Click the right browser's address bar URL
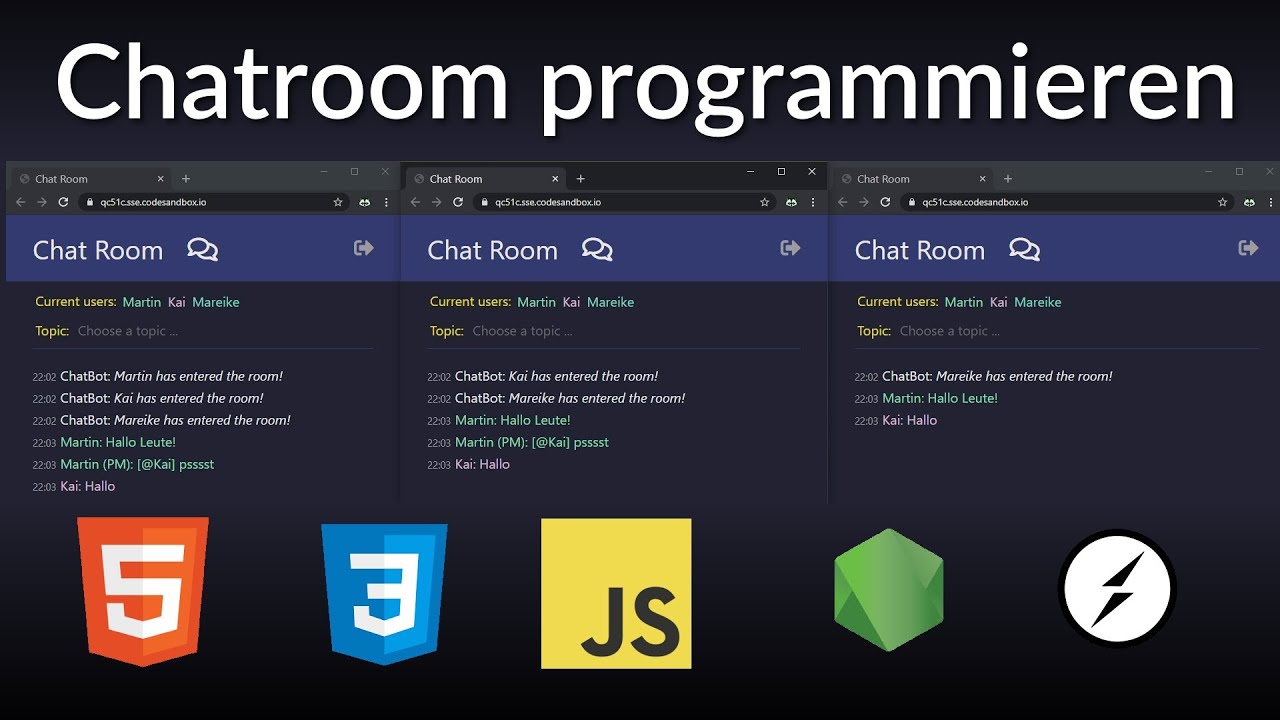The width and height of the screenshot is (1280, 720). point(975,202)
